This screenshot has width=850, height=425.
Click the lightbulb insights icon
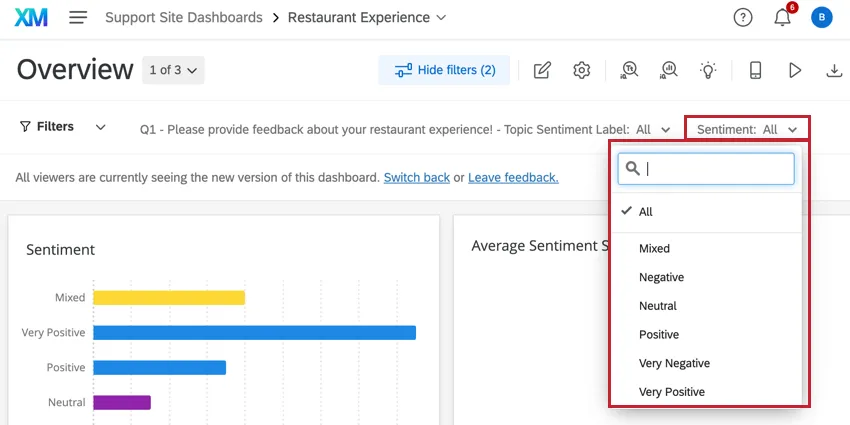(708, 70)
